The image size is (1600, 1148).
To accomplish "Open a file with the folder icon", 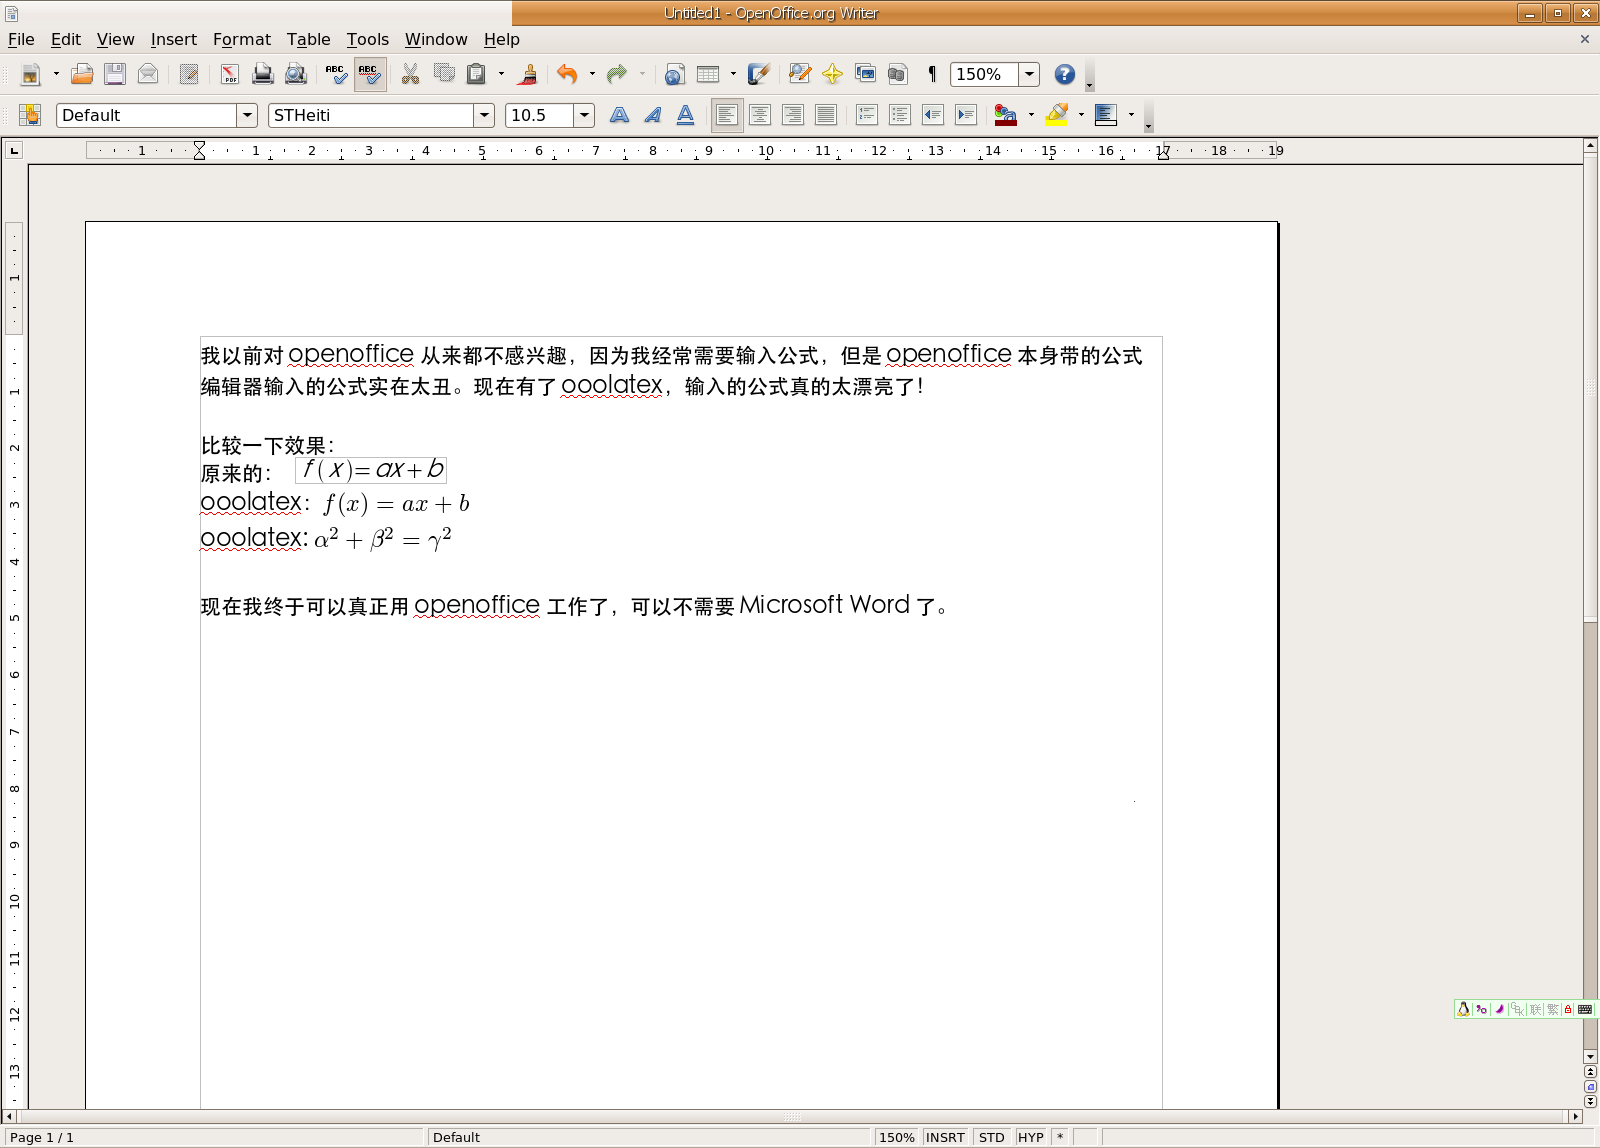I will coord(82,74).
